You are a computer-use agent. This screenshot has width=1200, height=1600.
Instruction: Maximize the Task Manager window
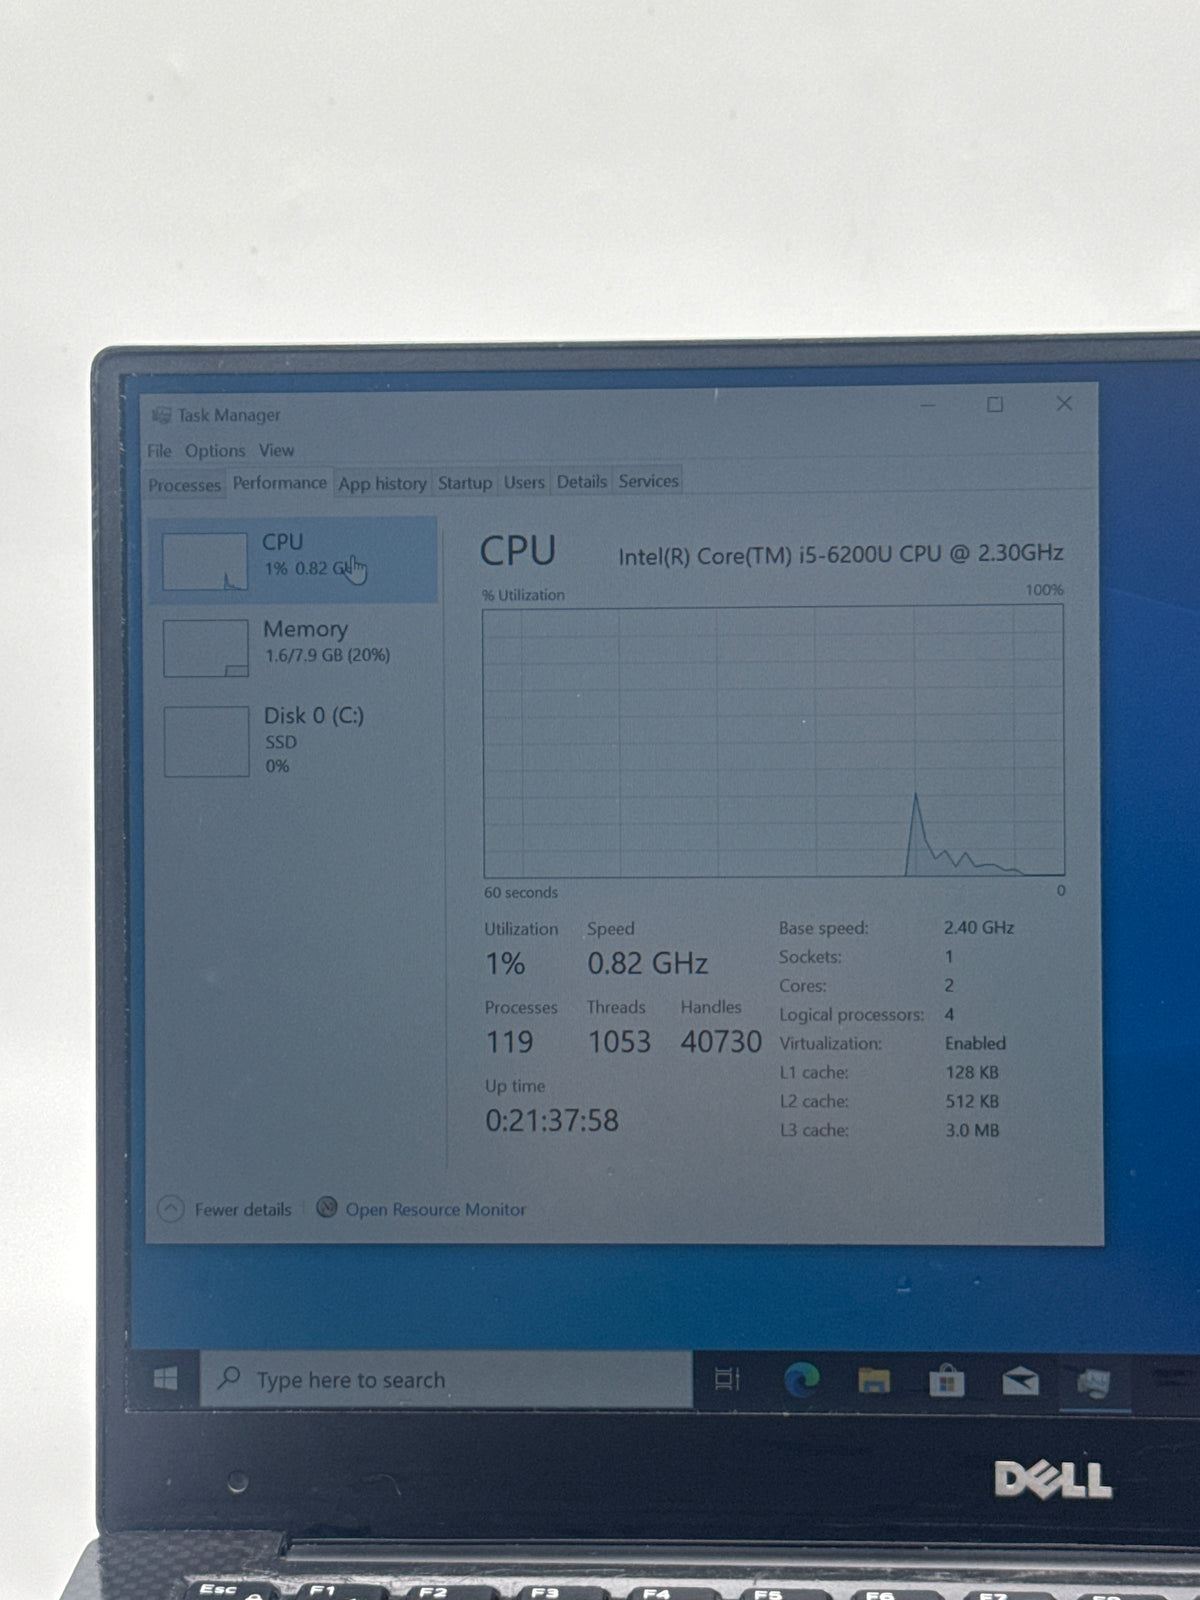click(x=995, y=404)
